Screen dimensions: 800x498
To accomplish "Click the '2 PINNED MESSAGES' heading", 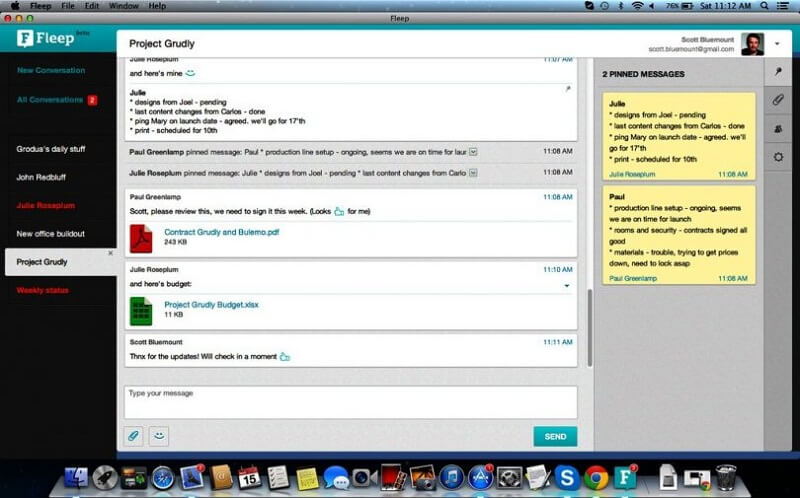I will tap(643, 74).
